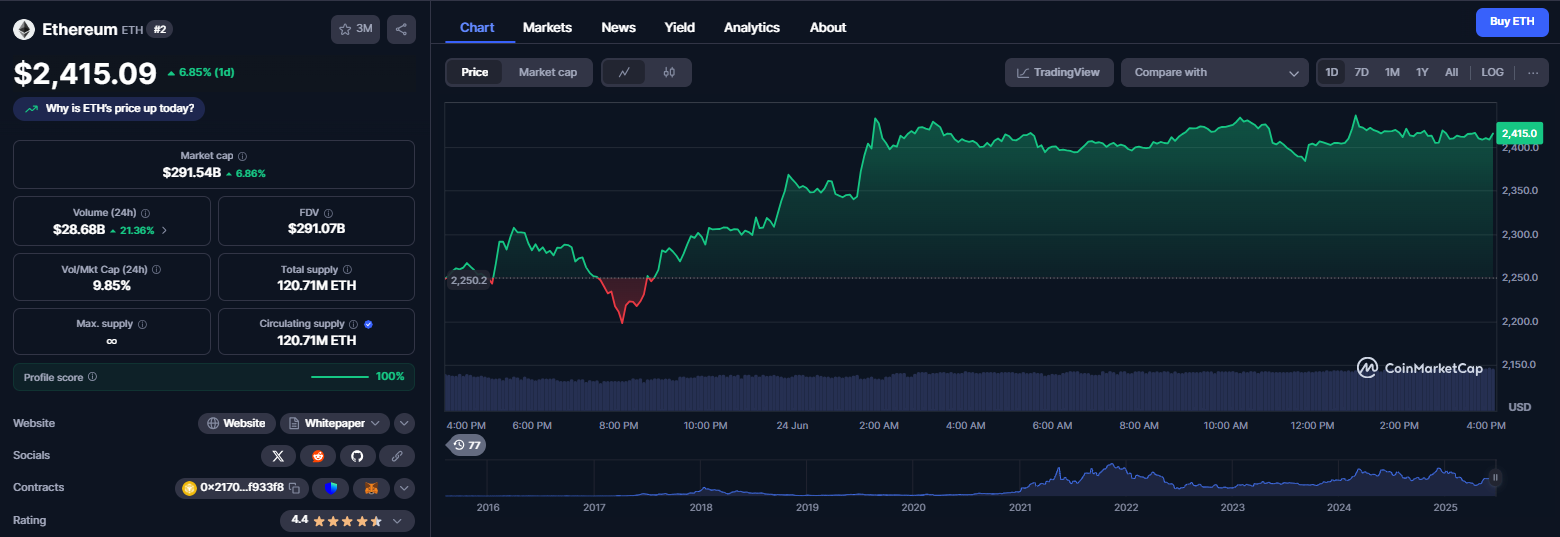Expand more website links chevron
The width and height of the screenshot is (1560, 537).
[404, 423]
